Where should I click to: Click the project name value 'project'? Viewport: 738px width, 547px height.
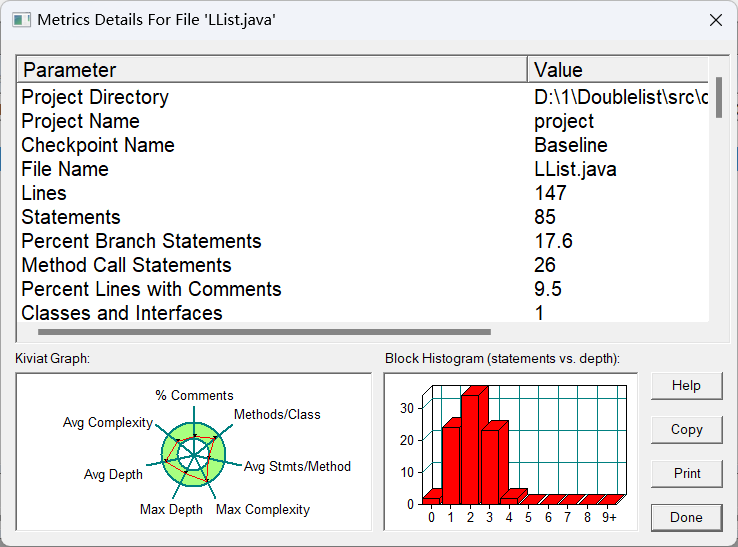click(x=564, y=122)
